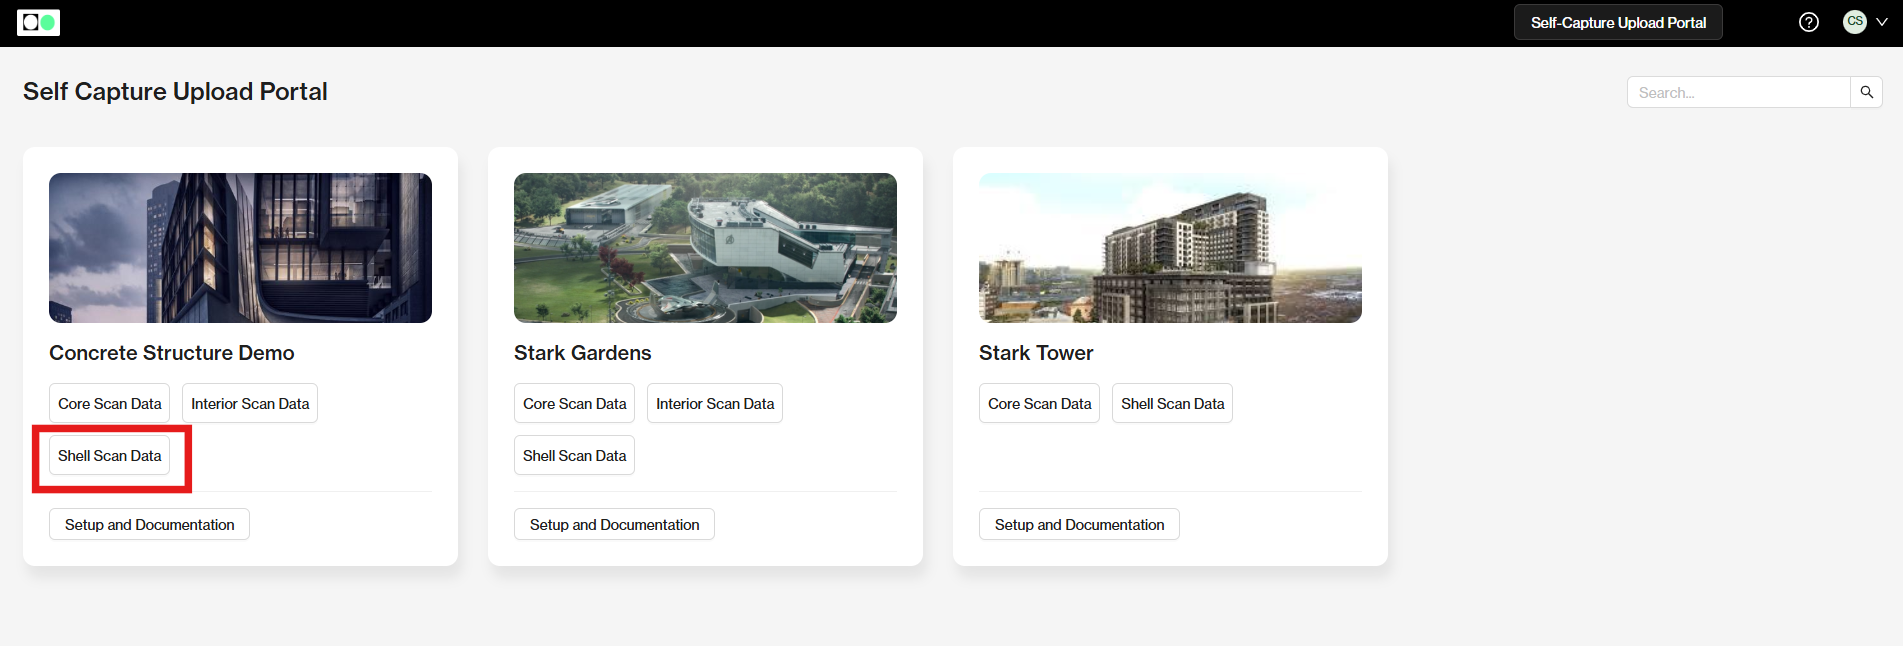This screenshot has height=646, width=1903.
Task: Select Shell Scan Data for Stark Tower
Action: pyautogui.click(x=1172, y=403)
